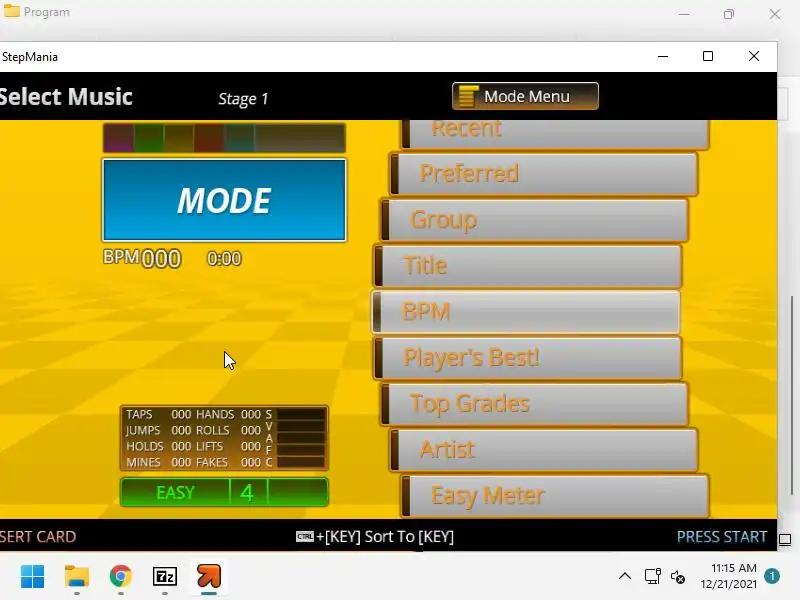Click the StepMania taskbar icon

pos(209,576)
